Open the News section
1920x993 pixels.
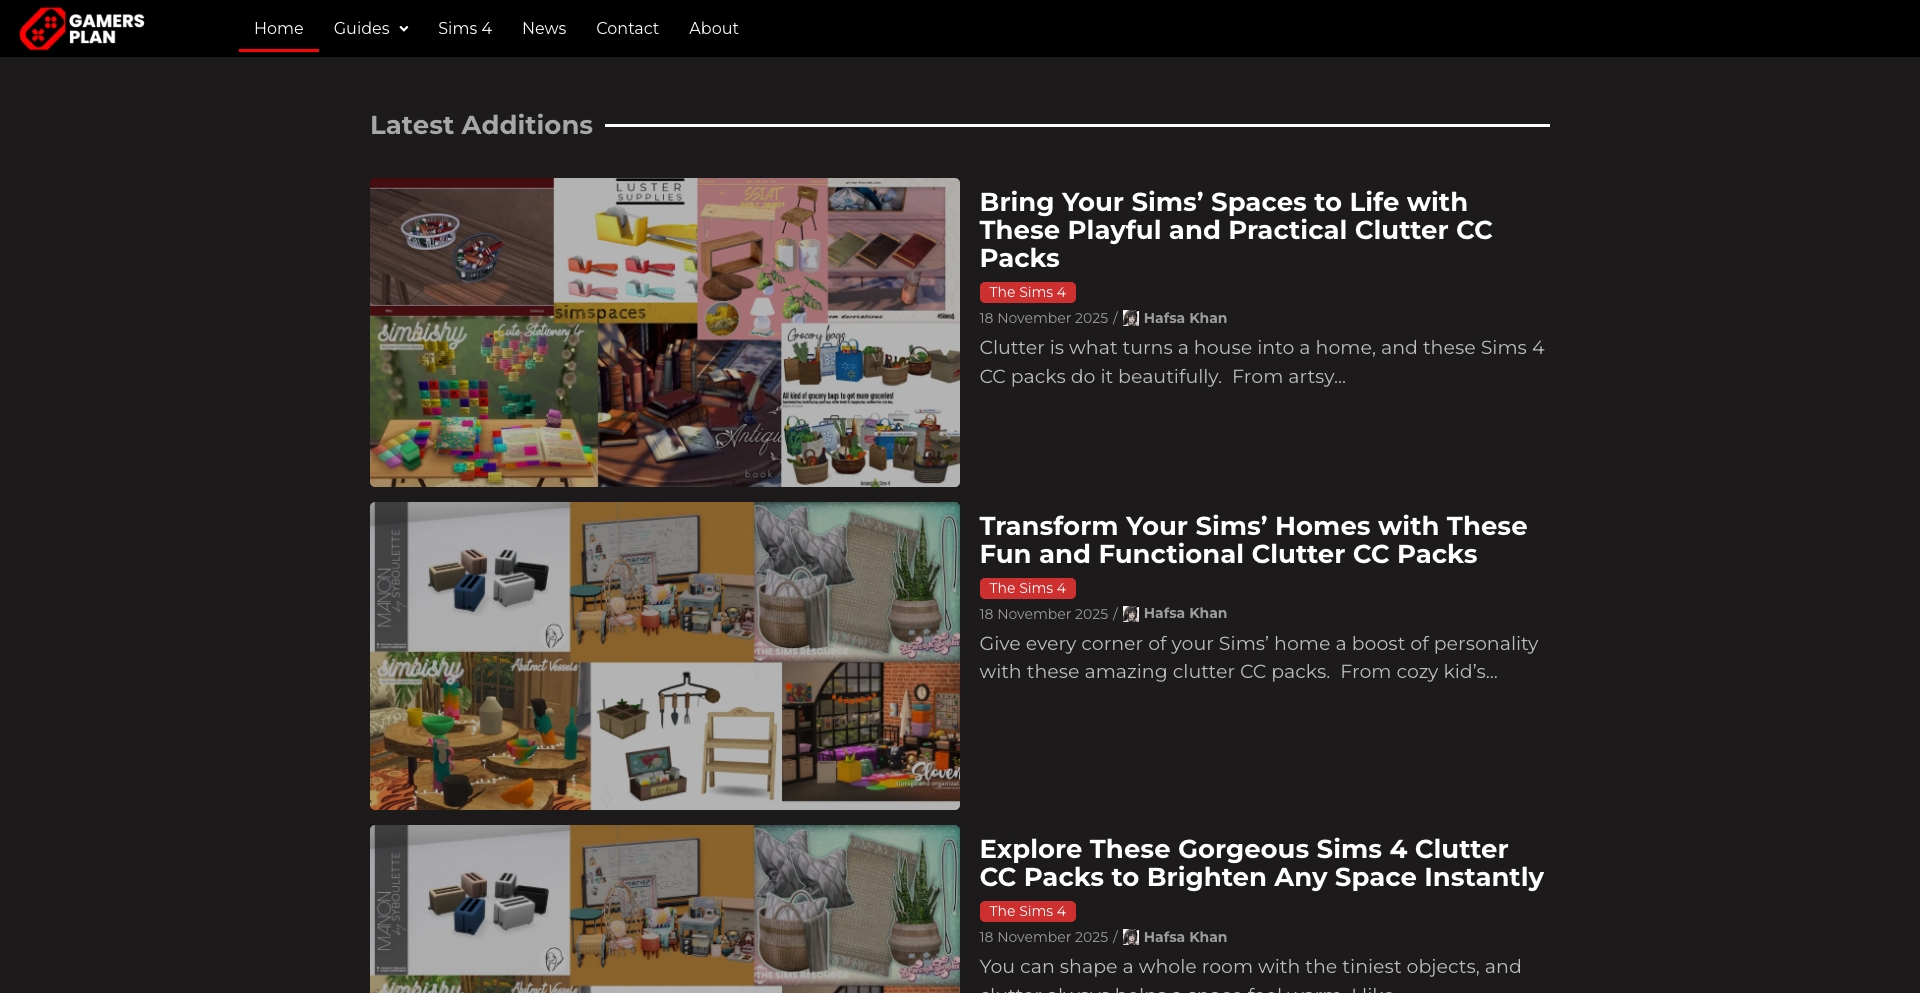pos(543,28)
